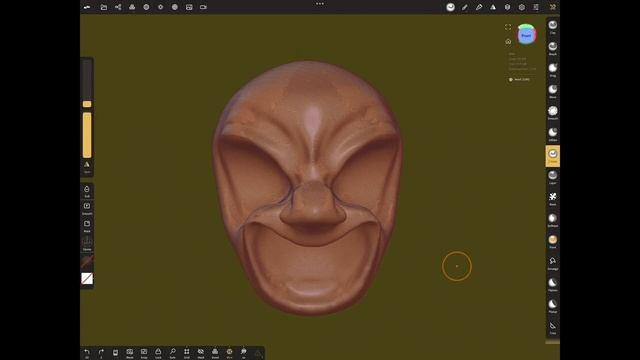Open the three-dots menu at top center
The width and height of the screenshot is (640, 360).
(320, 4)
